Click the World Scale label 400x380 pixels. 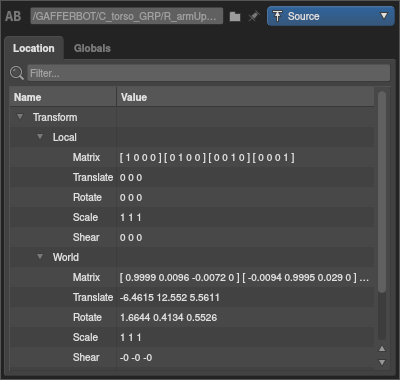[x=85, y=337]
